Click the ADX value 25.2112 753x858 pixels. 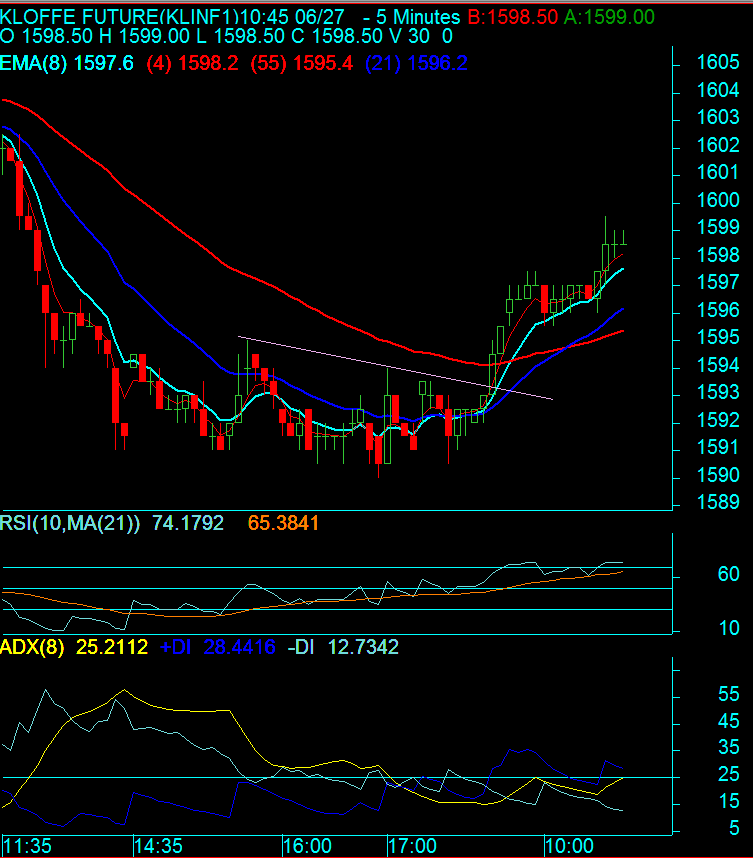click(112, 647)
